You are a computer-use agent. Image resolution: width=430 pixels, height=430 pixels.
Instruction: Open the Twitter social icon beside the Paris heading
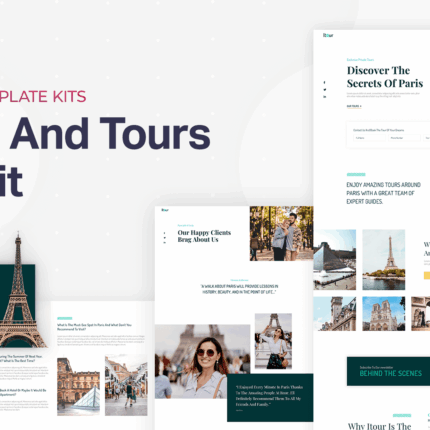[325, 89]
